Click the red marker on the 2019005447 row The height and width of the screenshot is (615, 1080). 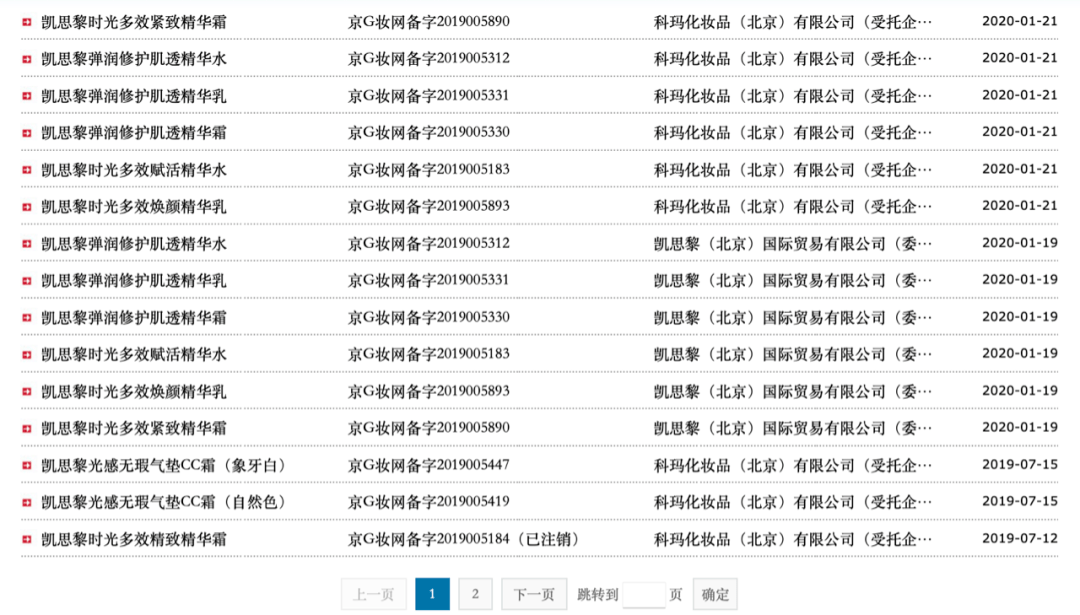pos(25,464)
